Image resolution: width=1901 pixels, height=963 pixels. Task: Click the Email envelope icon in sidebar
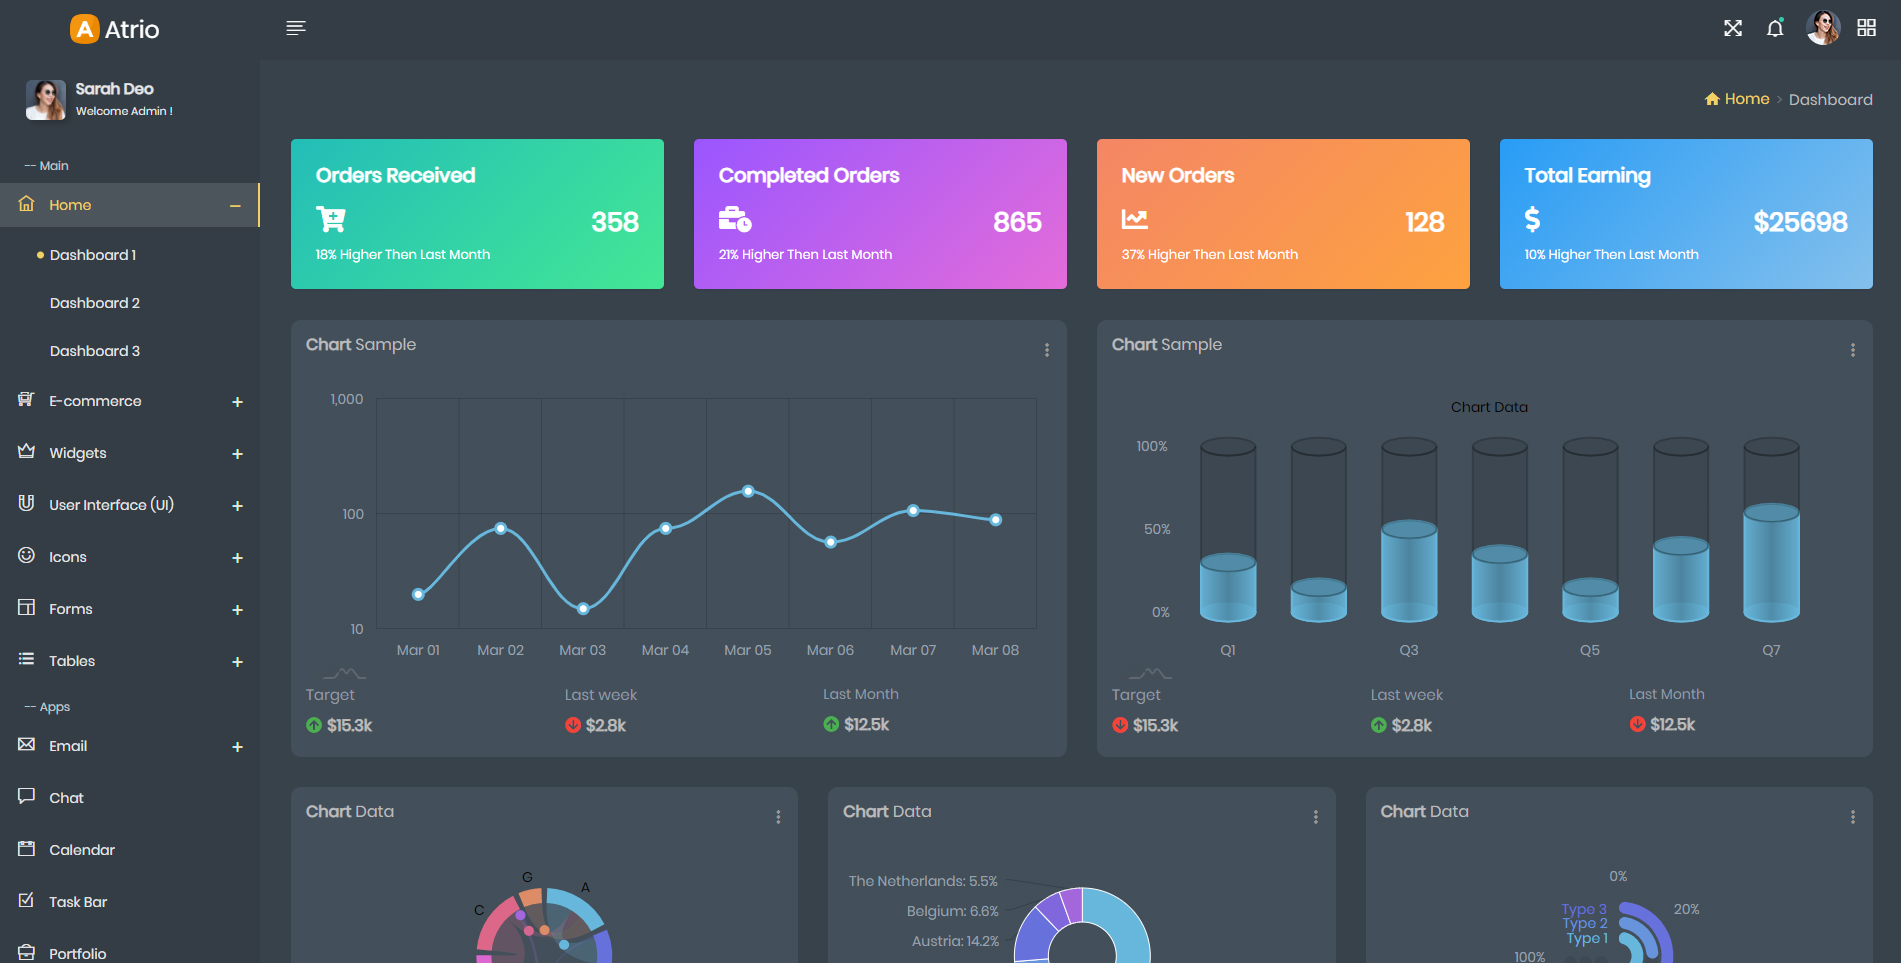pyautogui.click(x=27, y=744)
